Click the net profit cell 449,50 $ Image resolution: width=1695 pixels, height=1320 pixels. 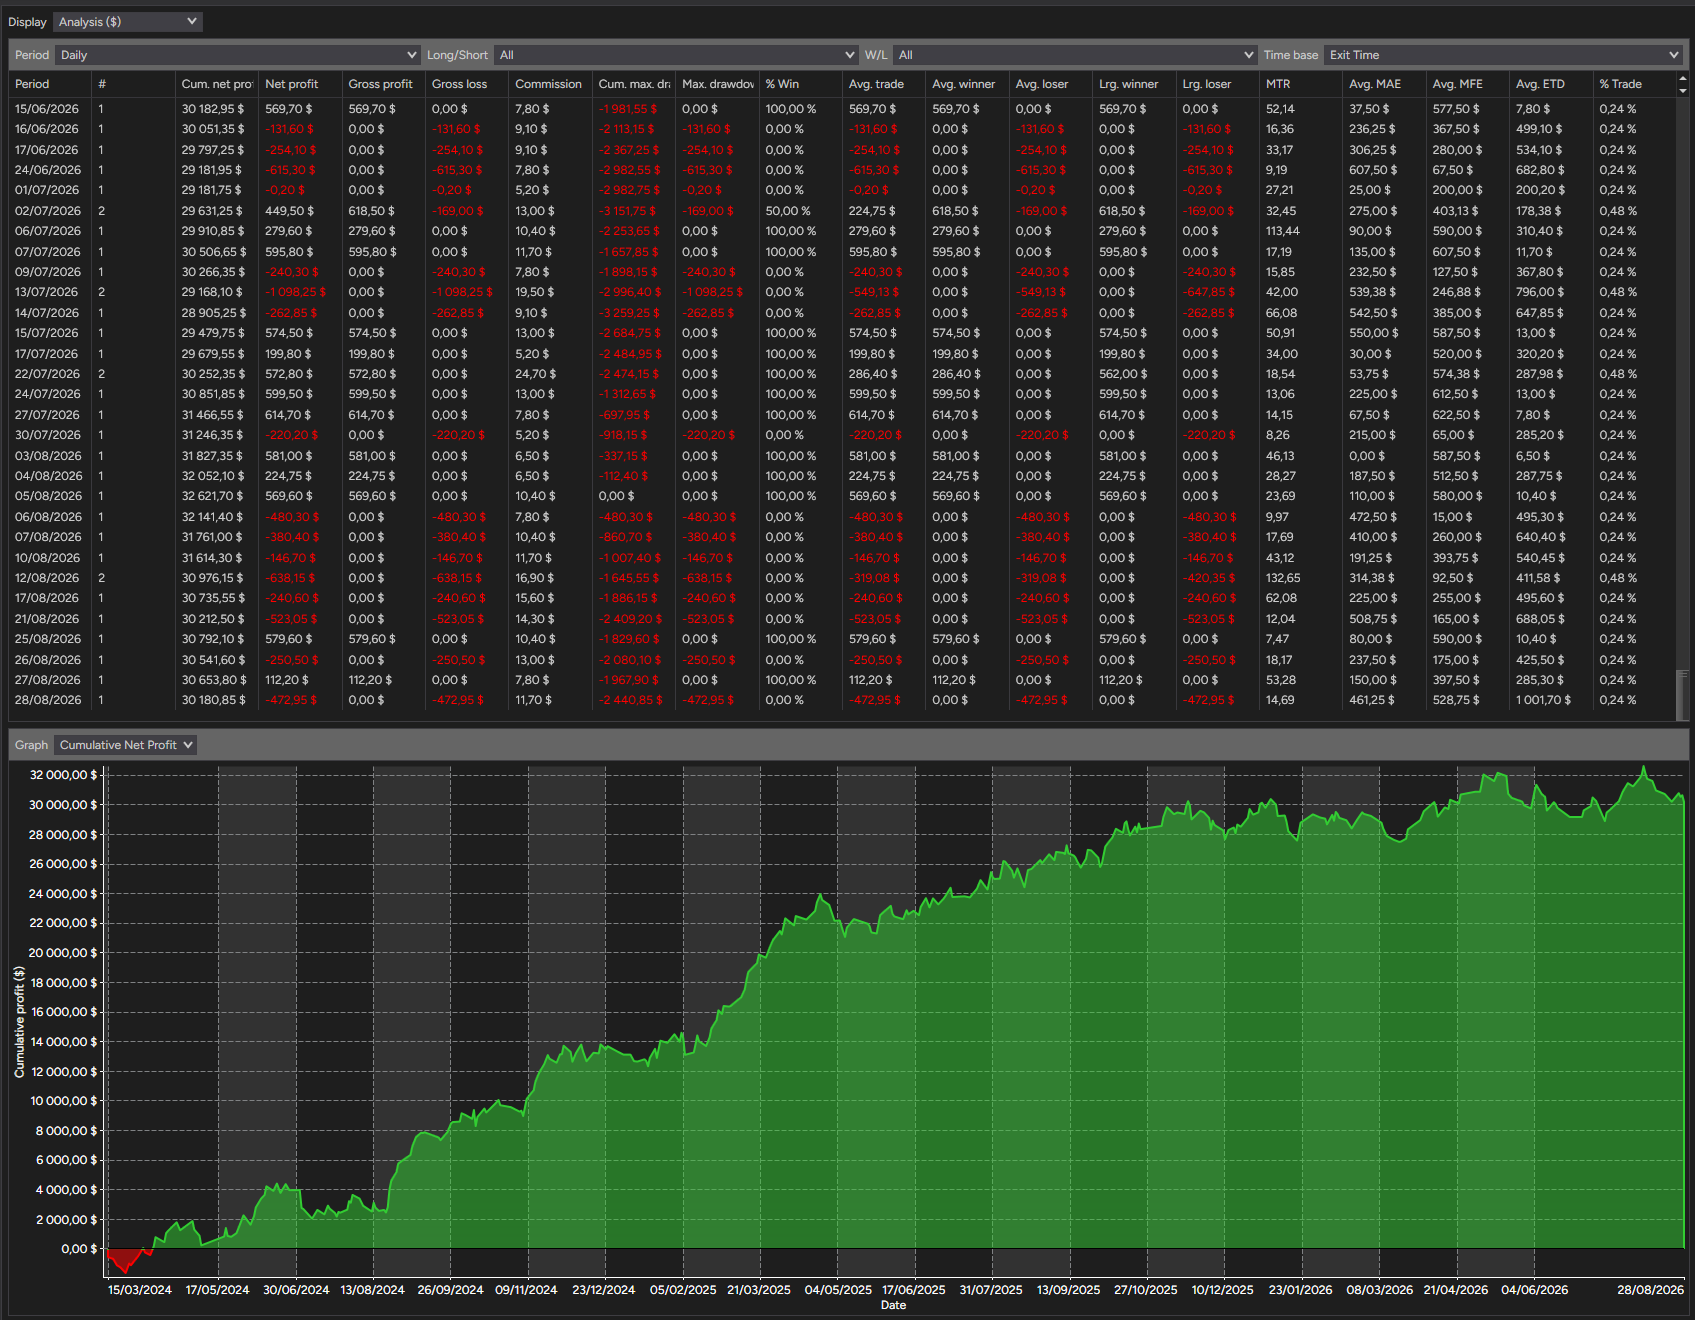click(289, 211)
